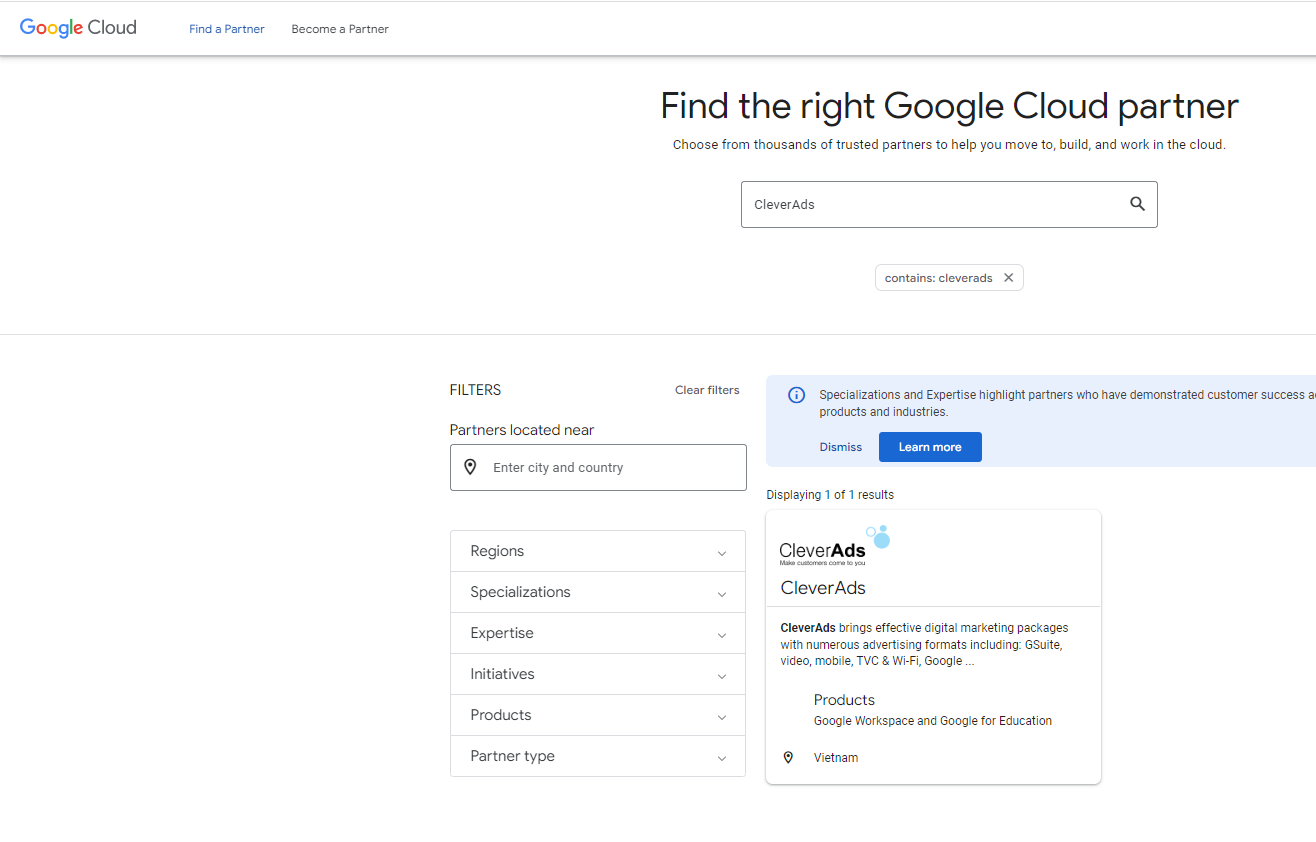Click the info icon in the blue banner
The height and width of the screenshot is (842, 1316).
(x=796, y=395)
